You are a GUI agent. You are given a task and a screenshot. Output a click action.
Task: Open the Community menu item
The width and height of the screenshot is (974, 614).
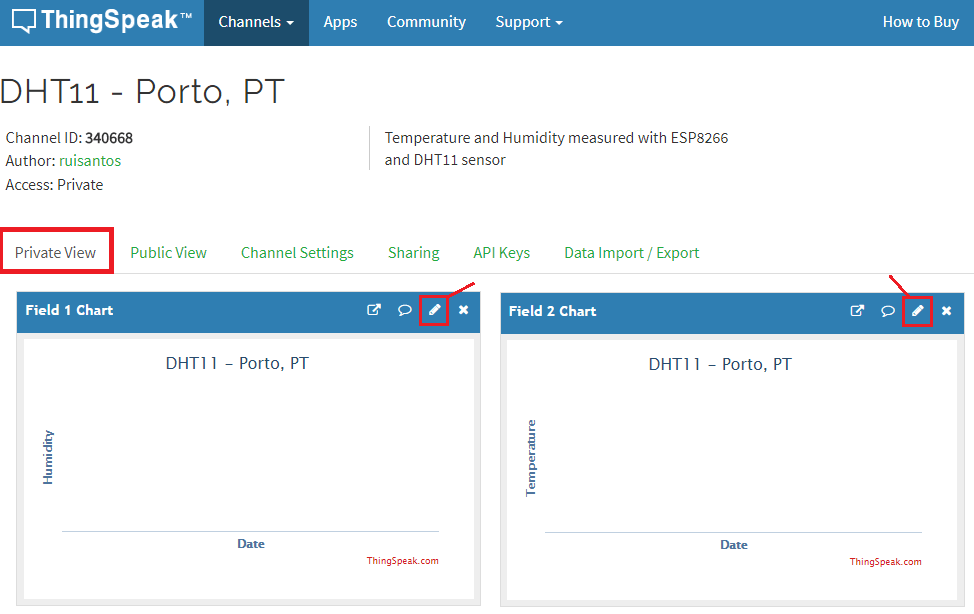coord(426,22)
